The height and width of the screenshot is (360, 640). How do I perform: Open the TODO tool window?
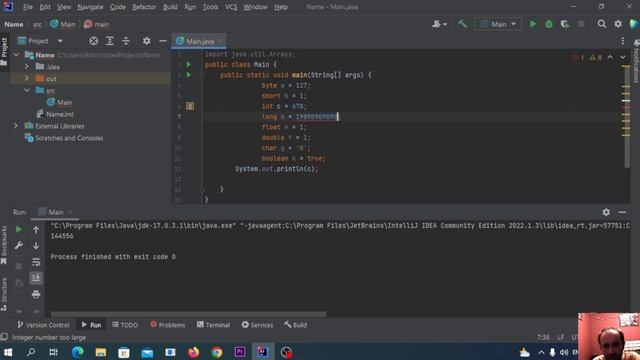124,325
